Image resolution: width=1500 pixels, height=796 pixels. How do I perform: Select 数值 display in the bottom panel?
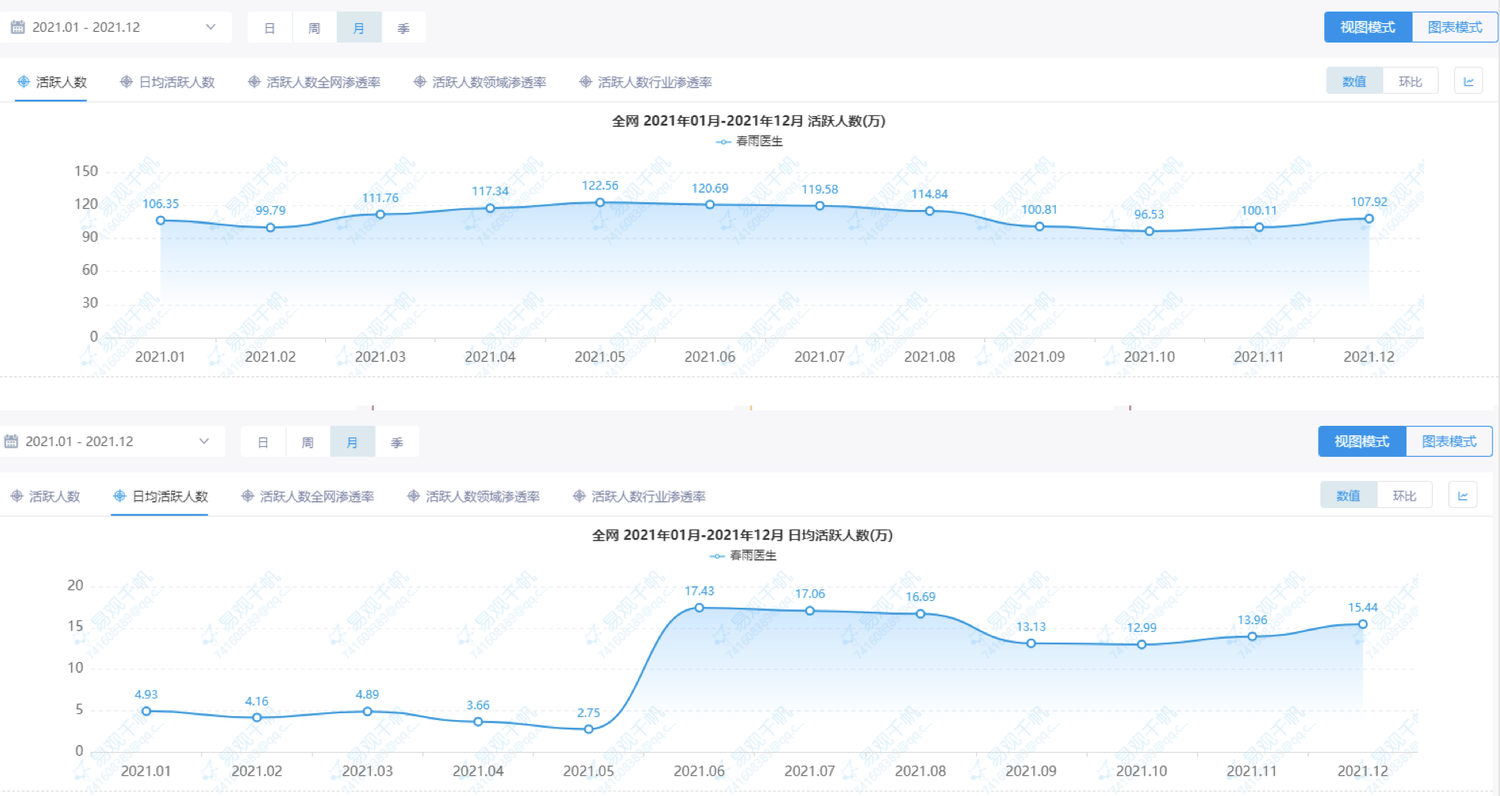1348,495
